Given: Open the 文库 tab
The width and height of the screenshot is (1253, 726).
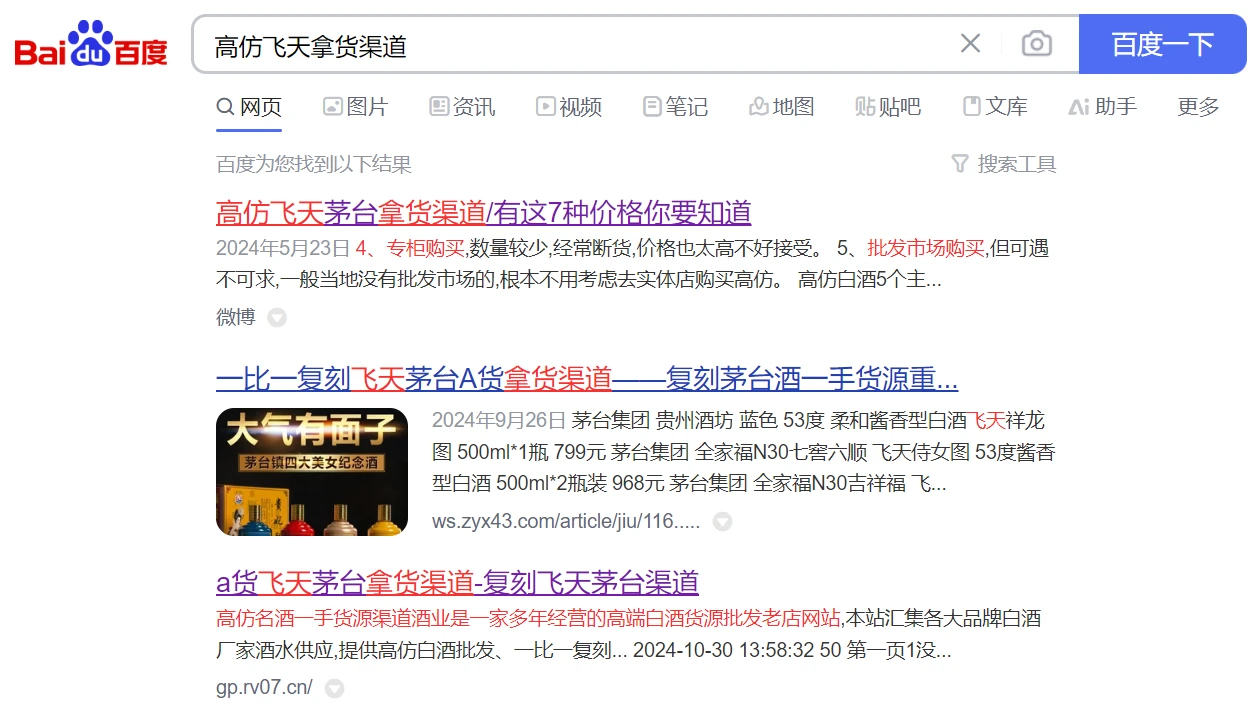Looking at the screenshot, I should click(x=995, y=106).
